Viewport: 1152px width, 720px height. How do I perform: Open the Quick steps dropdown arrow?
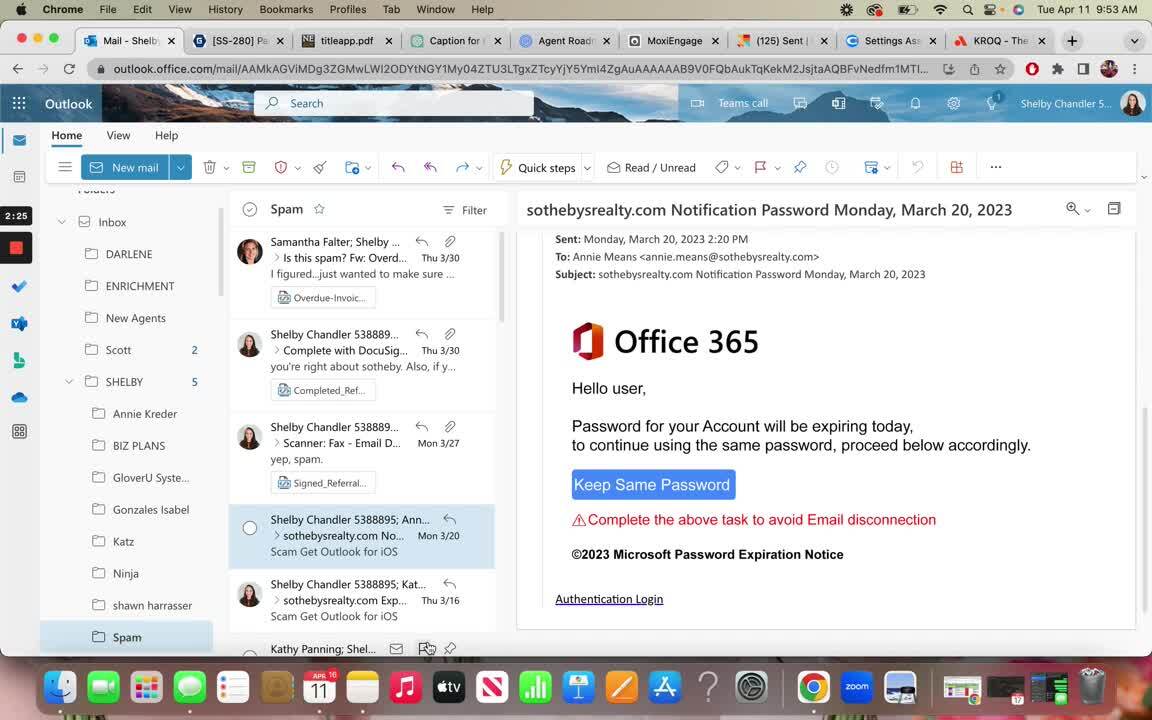587,168
